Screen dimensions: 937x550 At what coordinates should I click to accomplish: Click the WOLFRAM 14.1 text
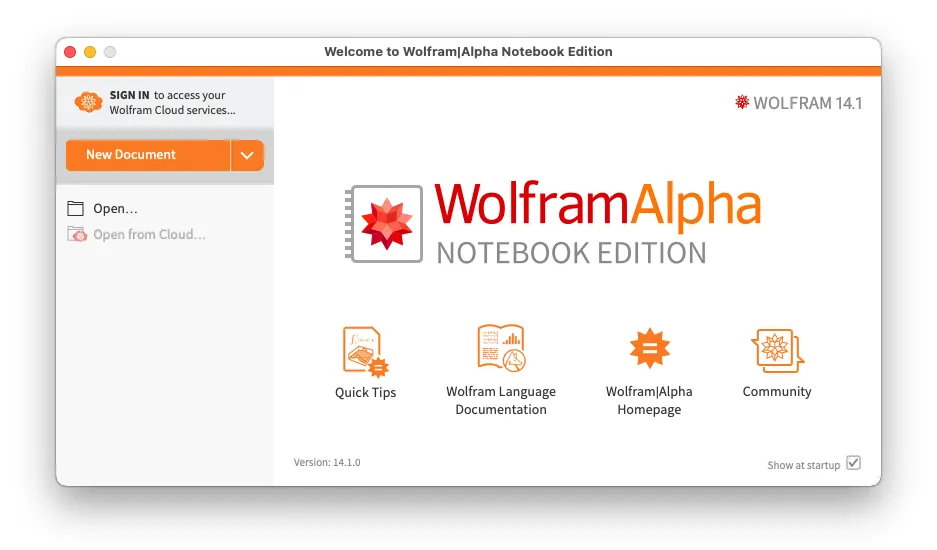click(807, 103)
